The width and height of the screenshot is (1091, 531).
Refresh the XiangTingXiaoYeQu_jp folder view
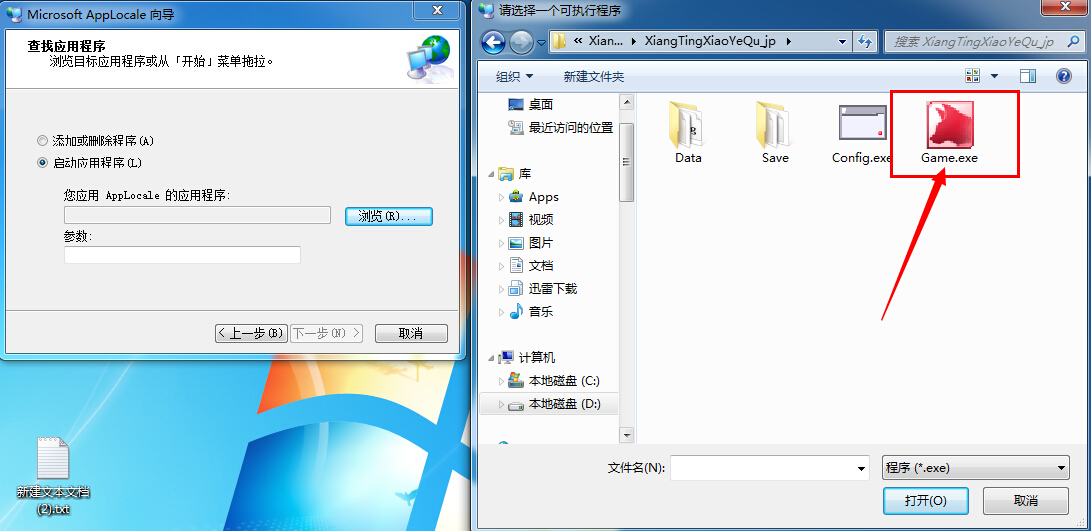coord(865,41)
